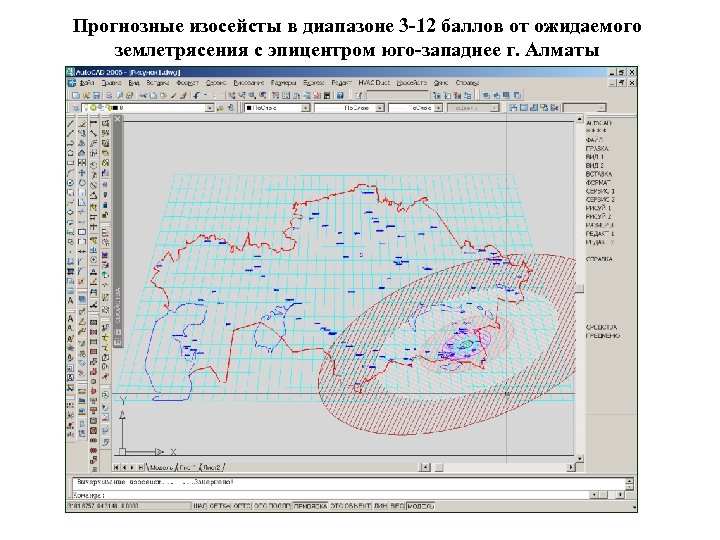Open the Файл menu
The image size is (720, 540).
[x=87, y=83]
